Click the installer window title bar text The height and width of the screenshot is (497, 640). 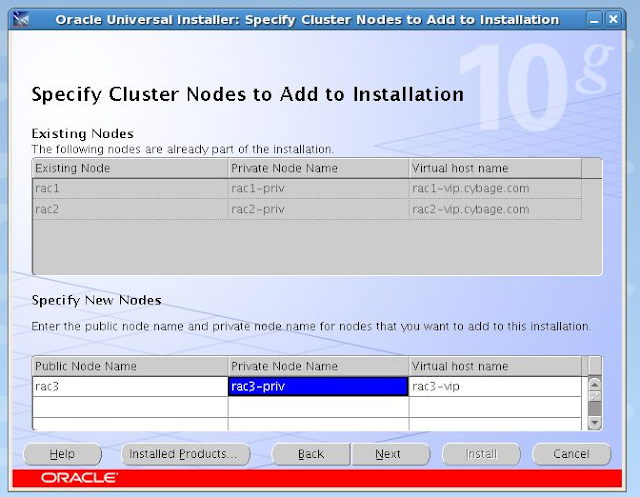click(x=307, y=20)
